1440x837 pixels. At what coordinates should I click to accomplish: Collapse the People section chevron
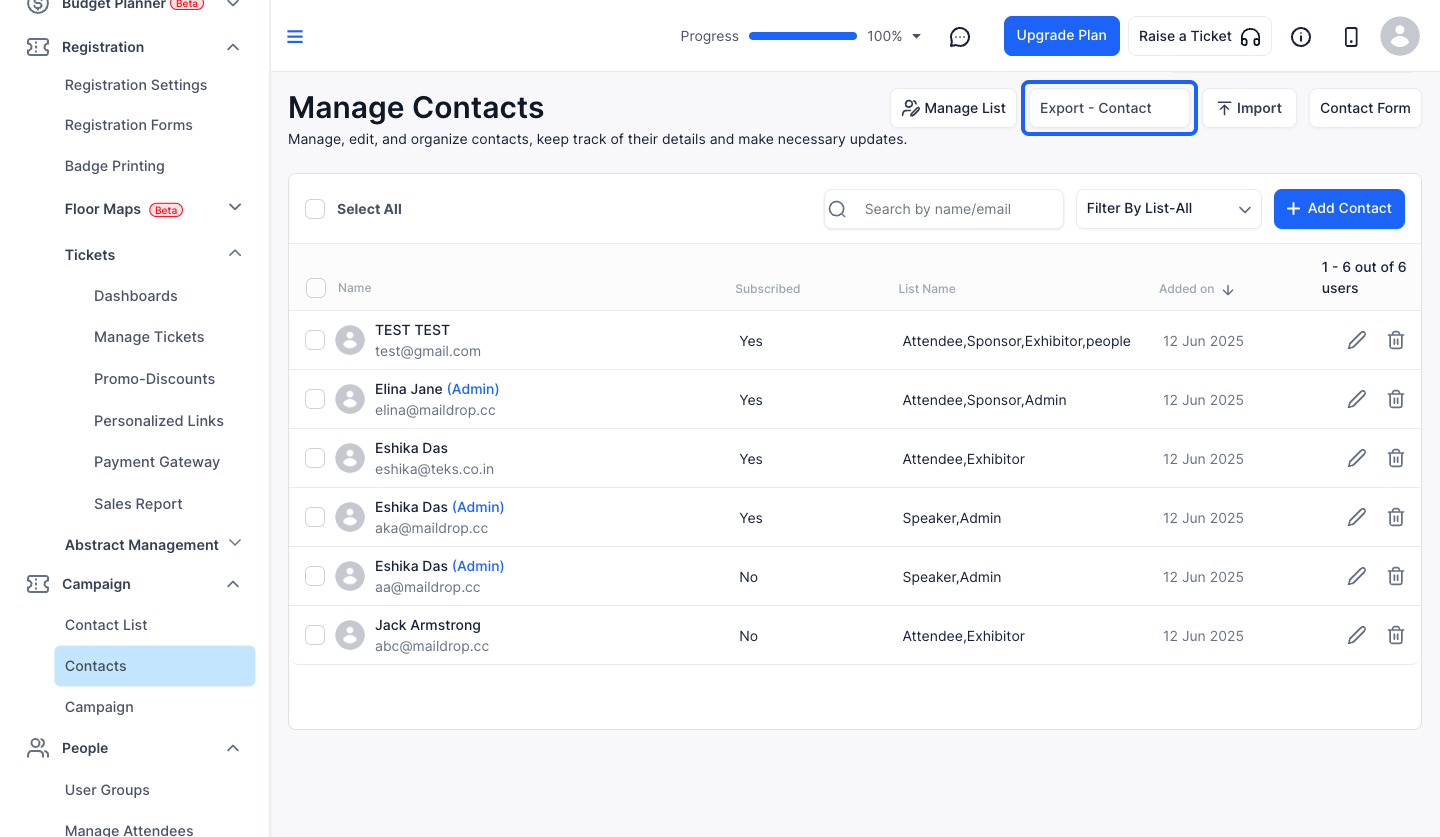[233, 748]
